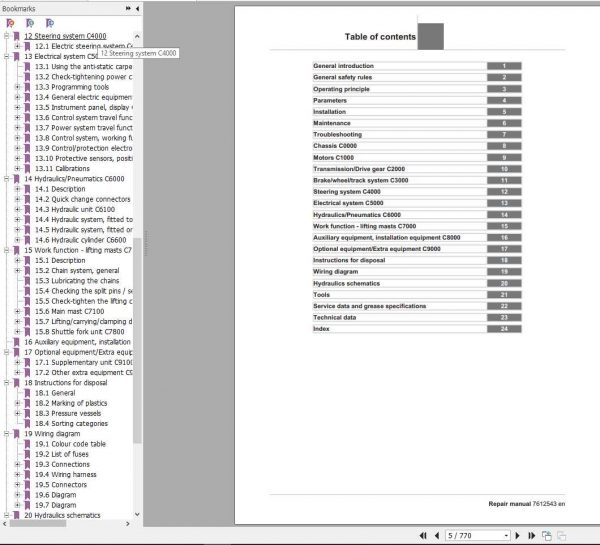600x545 pixels.
Task: Click horizontal scrollbar left arrow
Action: [5, 524]
